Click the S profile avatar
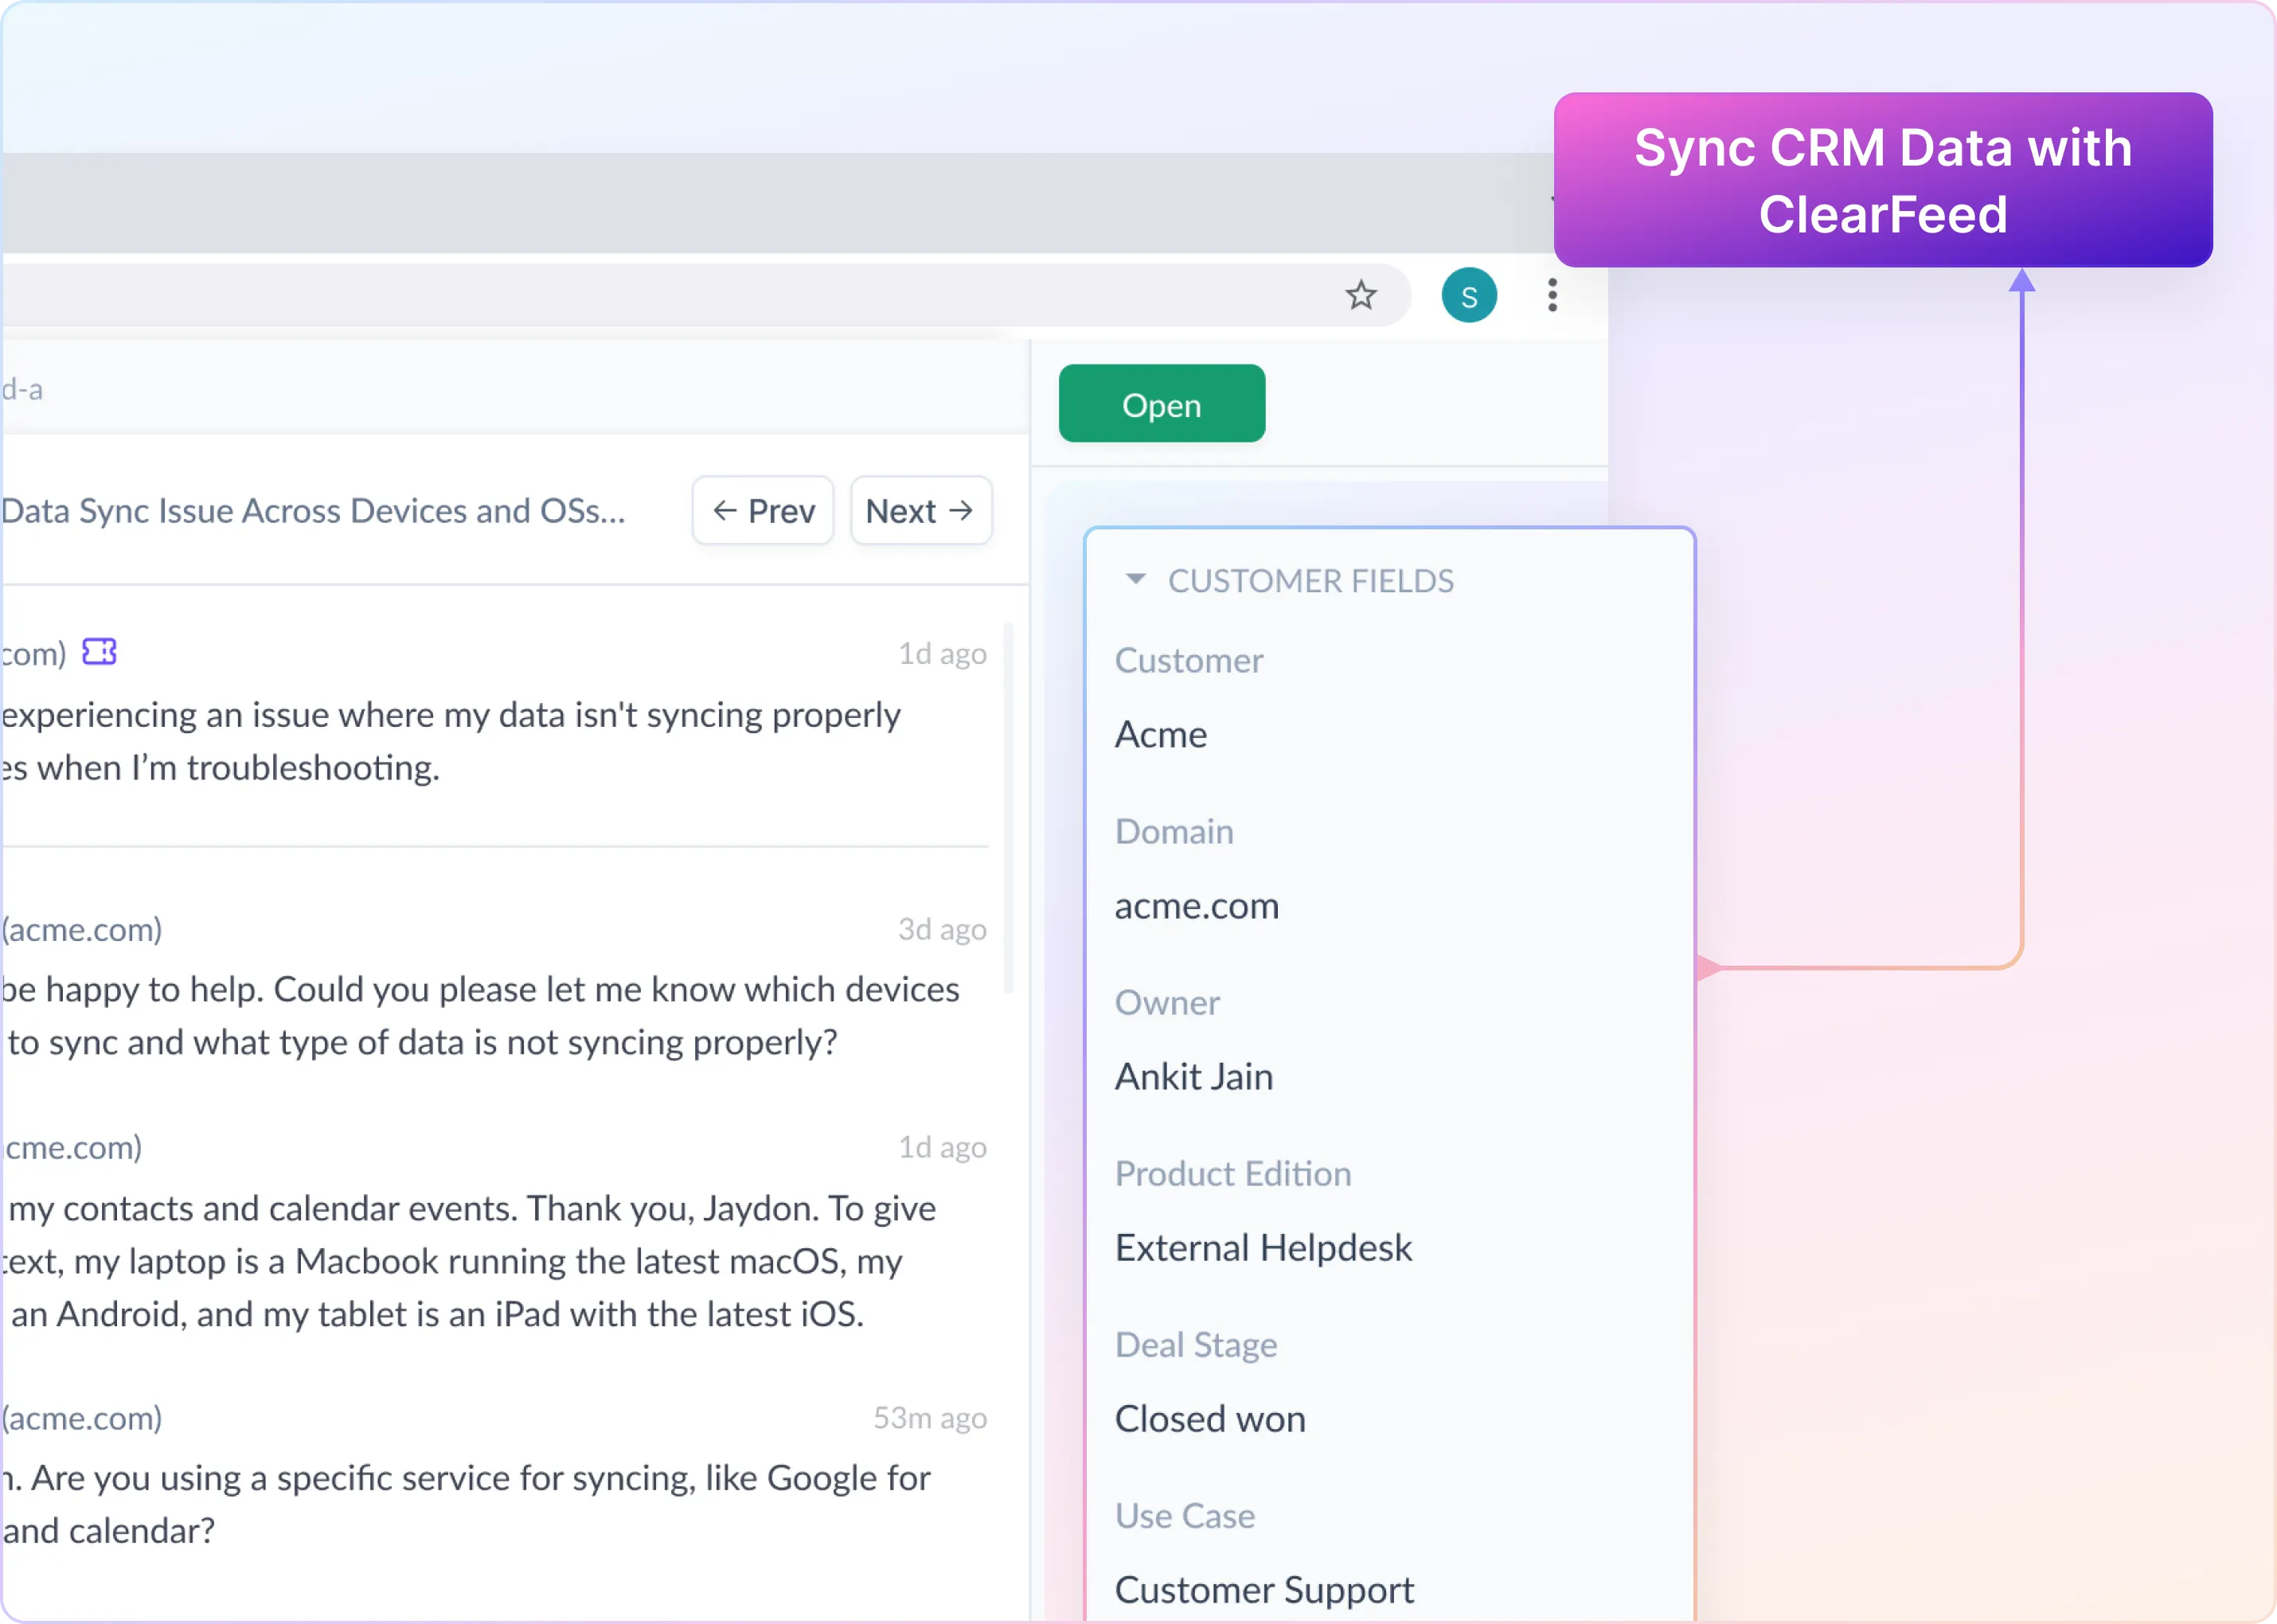2277x1624 pixels. [x=1468, y=296]
